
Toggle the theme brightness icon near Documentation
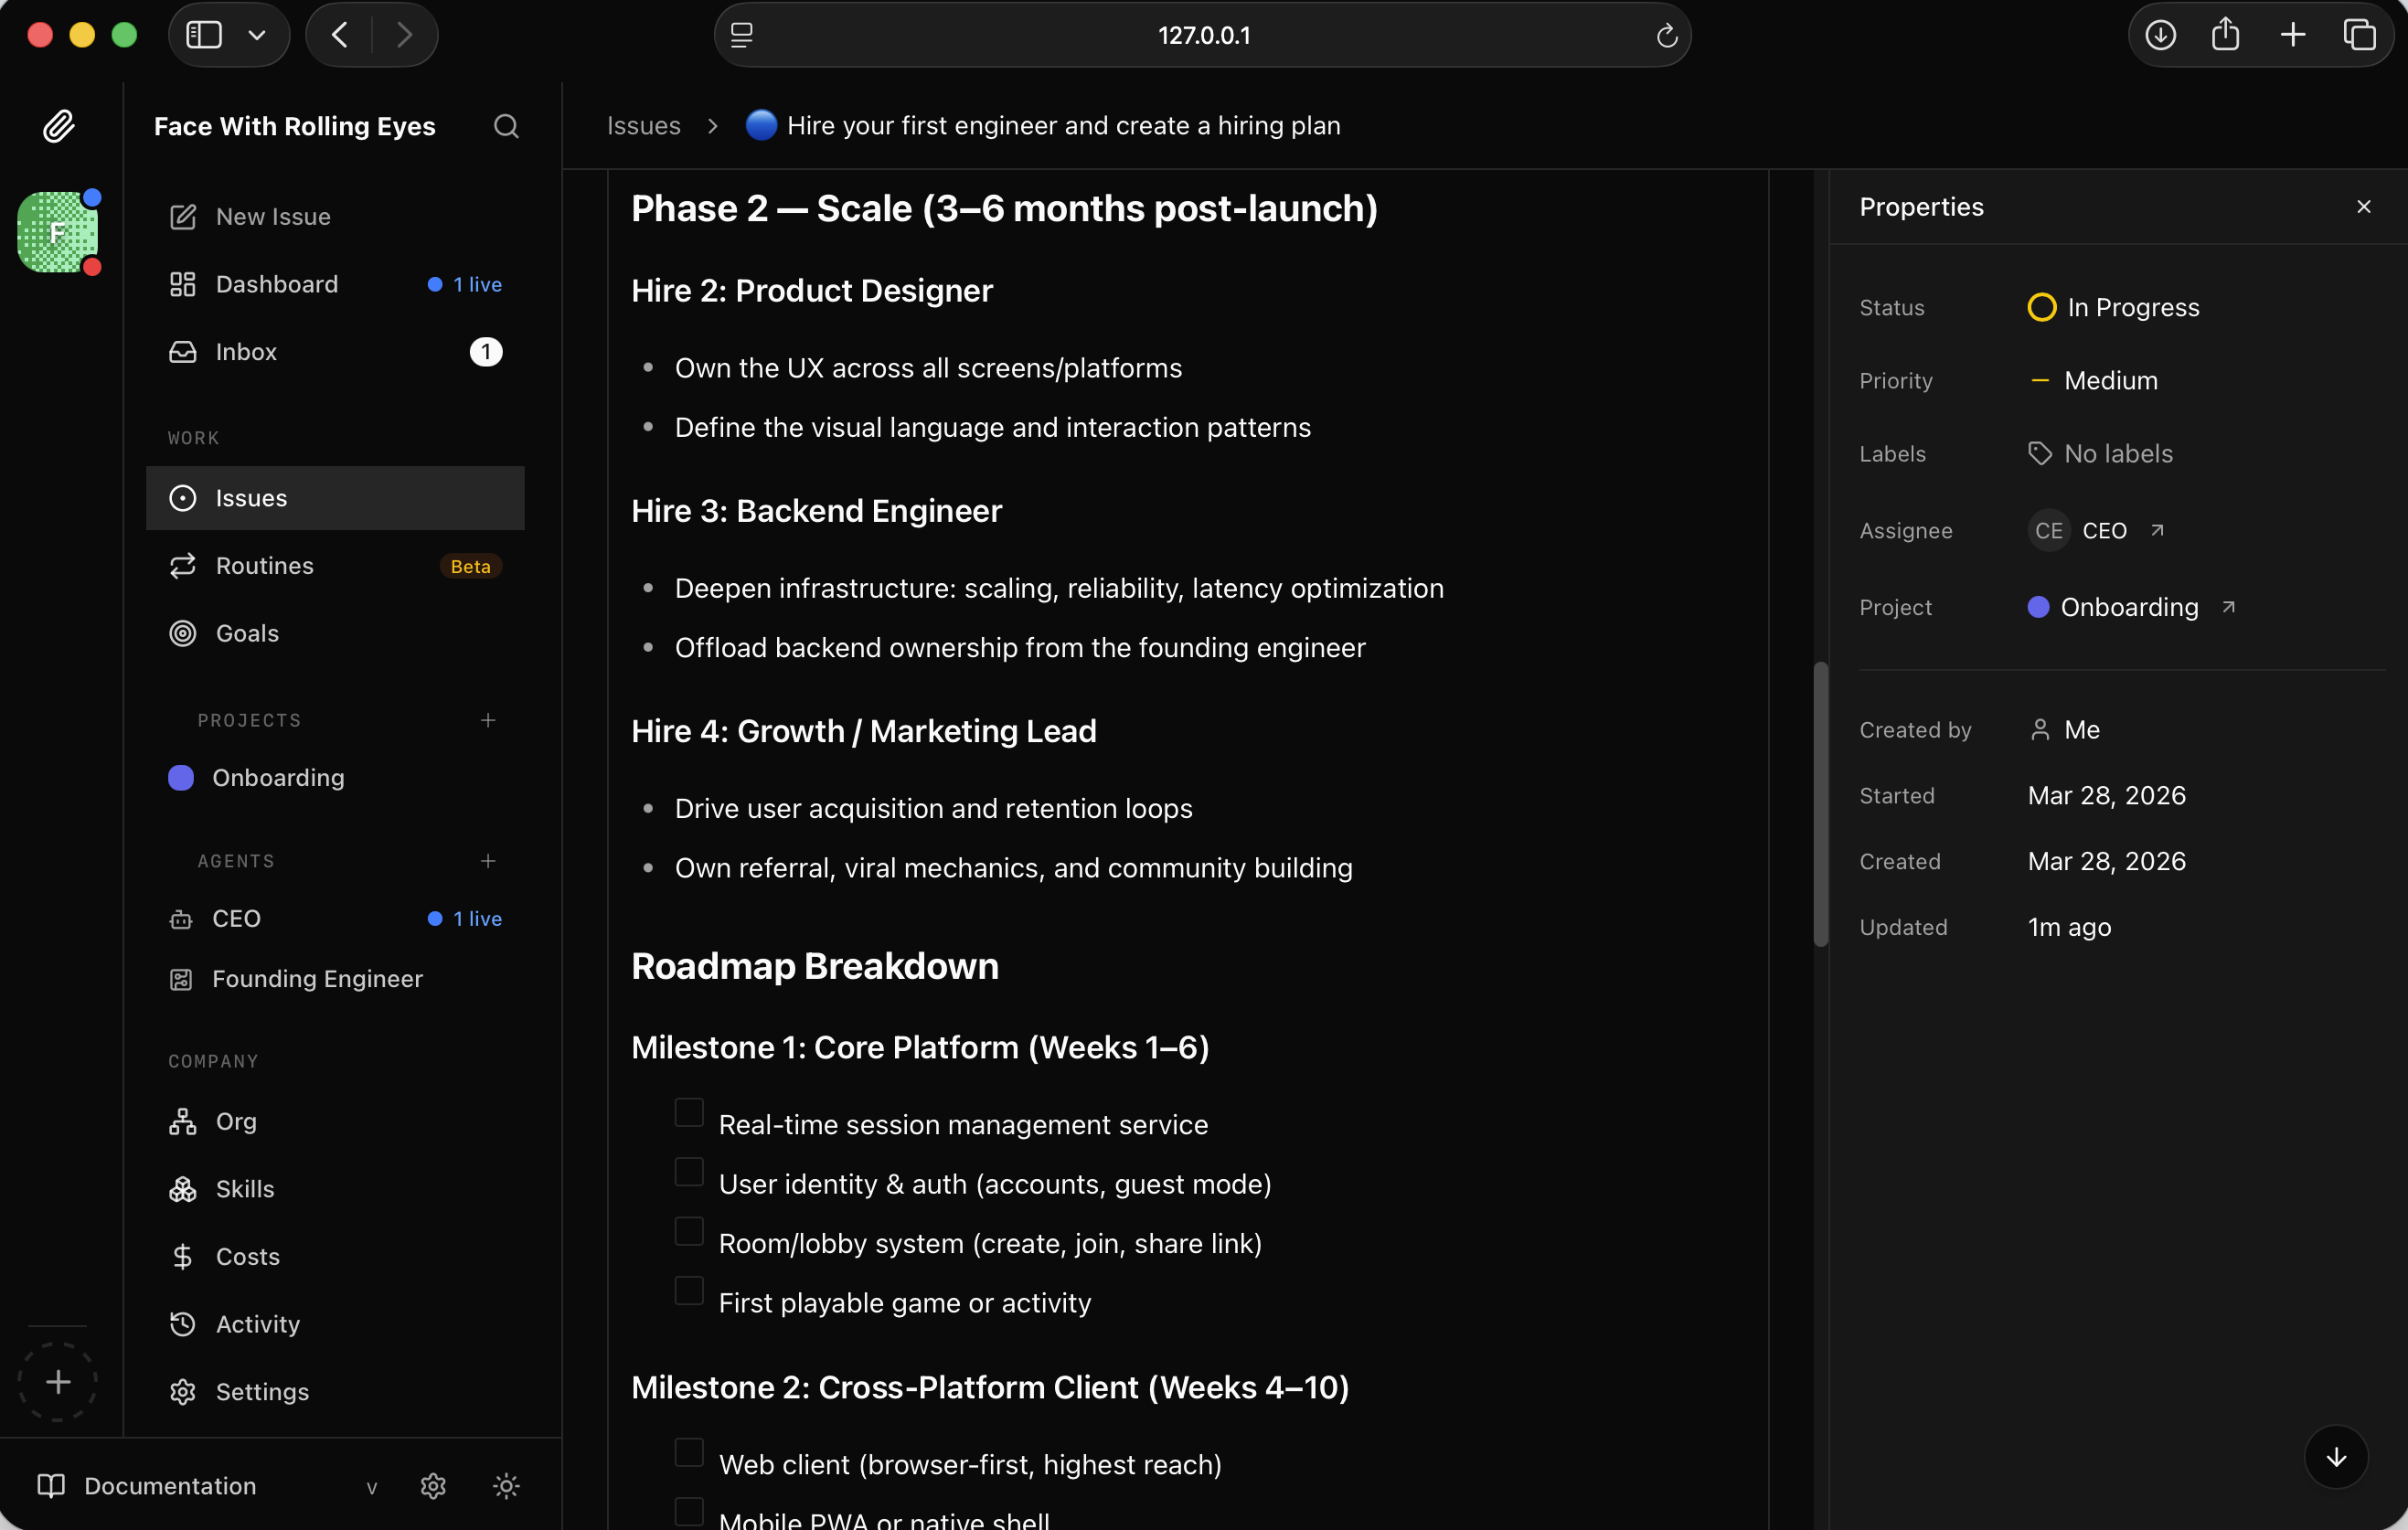pyautogui.click(x=506, y=1486)
